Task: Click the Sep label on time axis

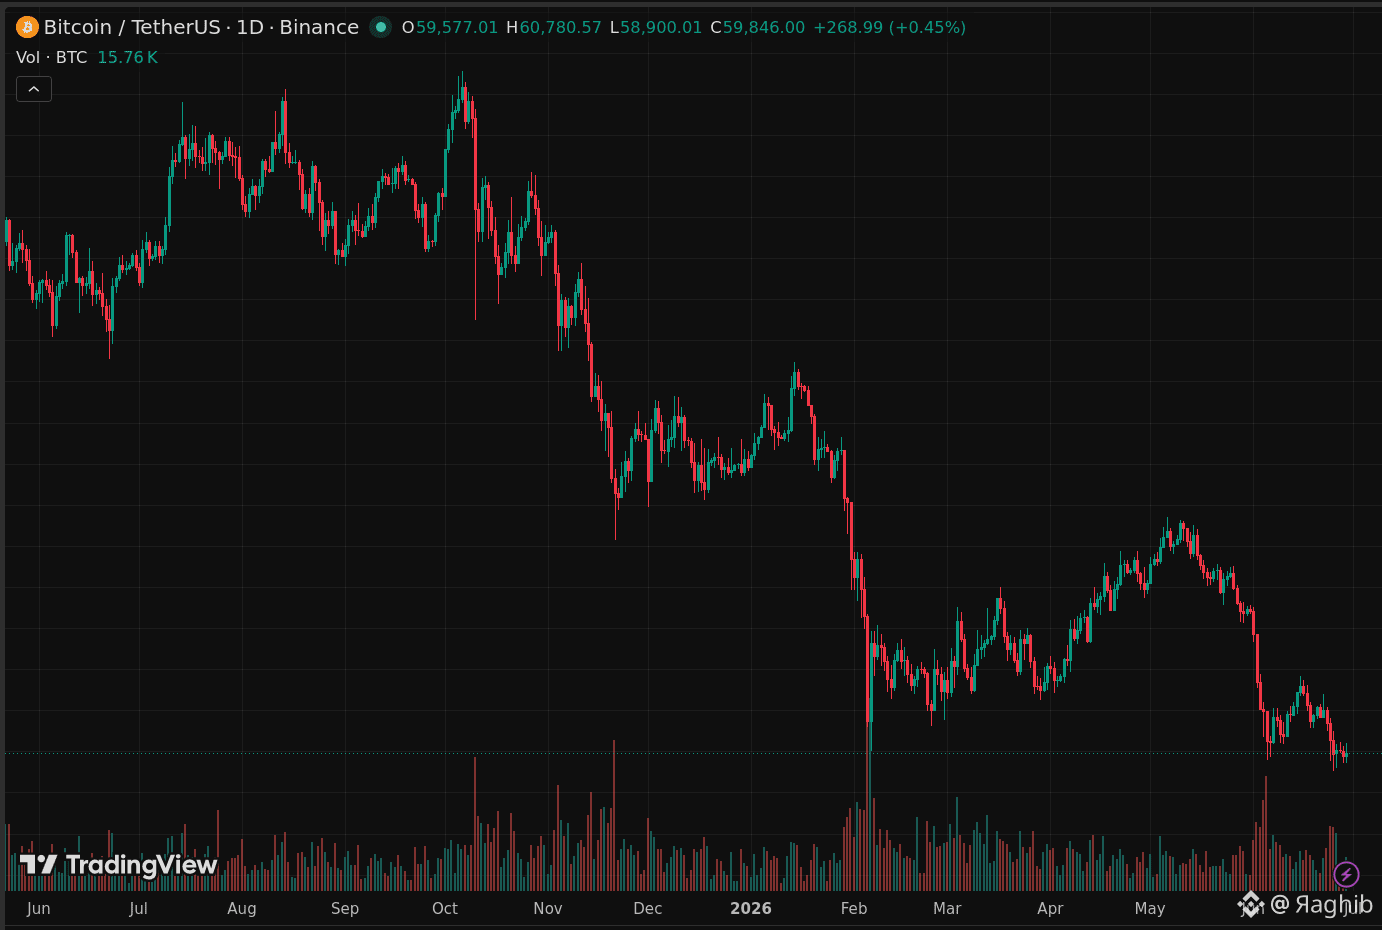Action: 345,908
